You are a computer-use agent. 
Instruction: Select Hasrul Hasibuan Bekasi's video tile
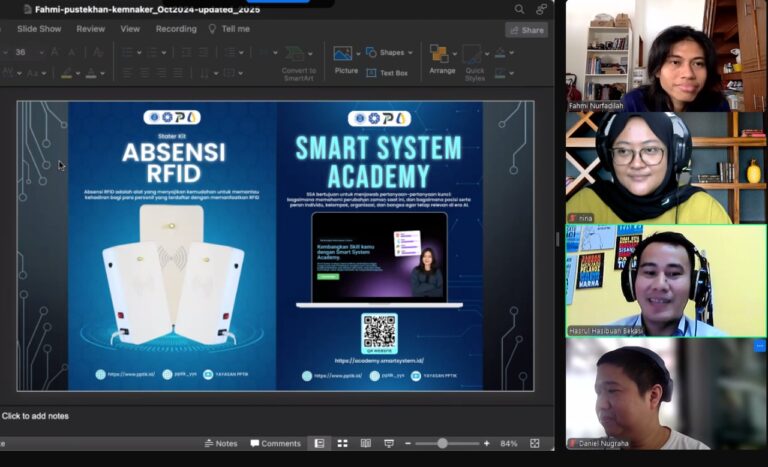[x=666, y=281]
